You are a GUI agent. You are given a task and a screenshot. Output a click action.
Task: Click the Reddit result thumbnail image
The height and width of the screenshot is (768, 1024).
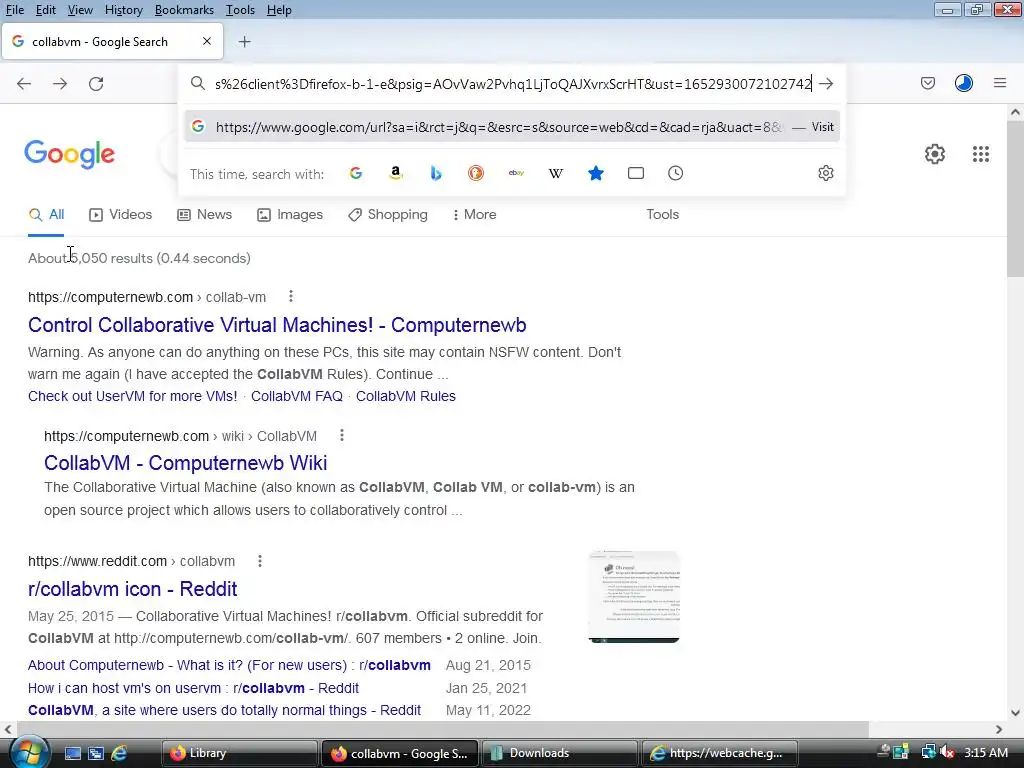coord(634,597)
